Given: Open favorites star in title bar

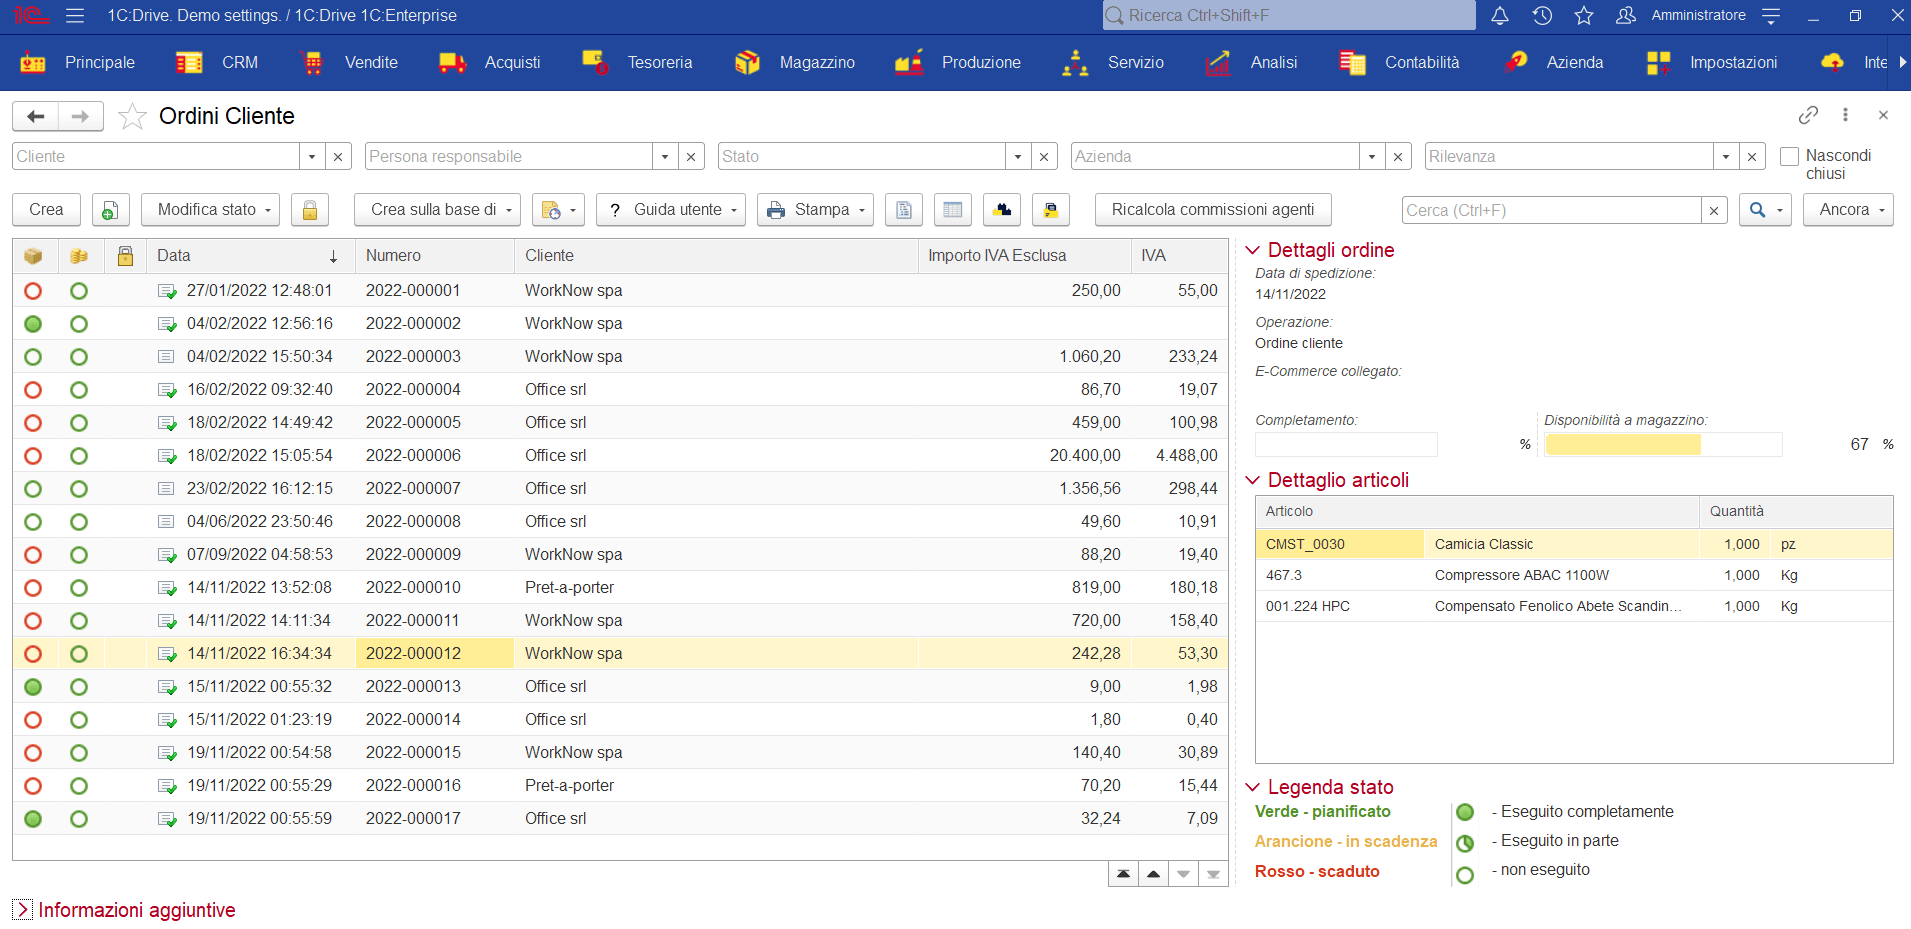Looking at the screenshot, I should pos(1584,15).
